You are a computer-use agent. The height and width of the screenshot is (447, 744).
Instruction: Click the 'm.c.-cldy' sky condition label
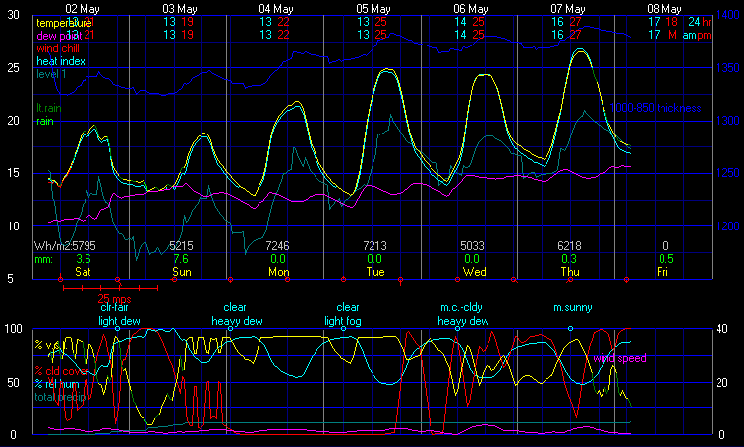(x=461, y=307)
